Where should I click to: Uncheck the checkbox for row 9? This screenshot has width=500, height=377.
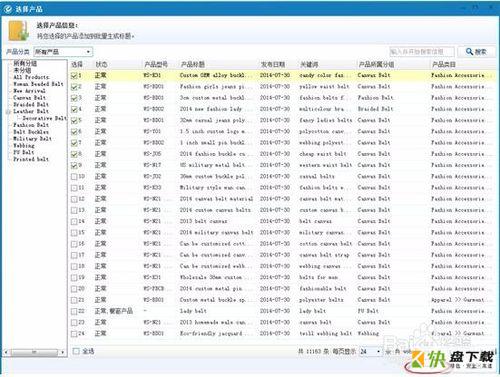tap(74, 165)
